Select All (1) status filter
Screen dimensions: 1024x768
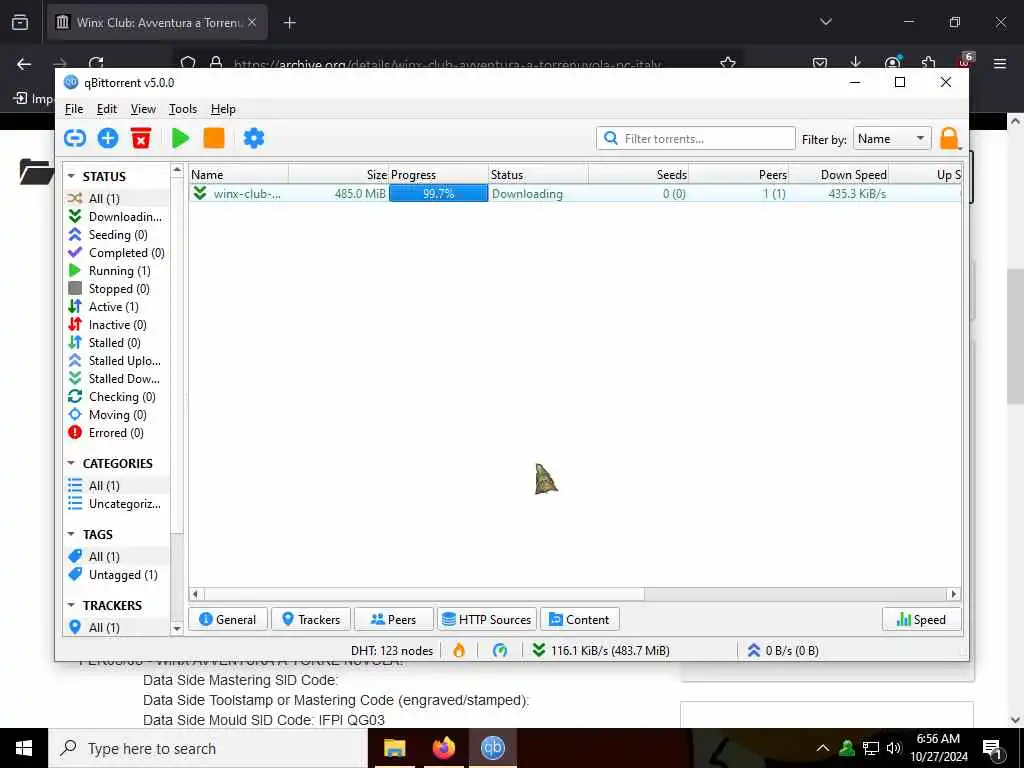[116, 199]
